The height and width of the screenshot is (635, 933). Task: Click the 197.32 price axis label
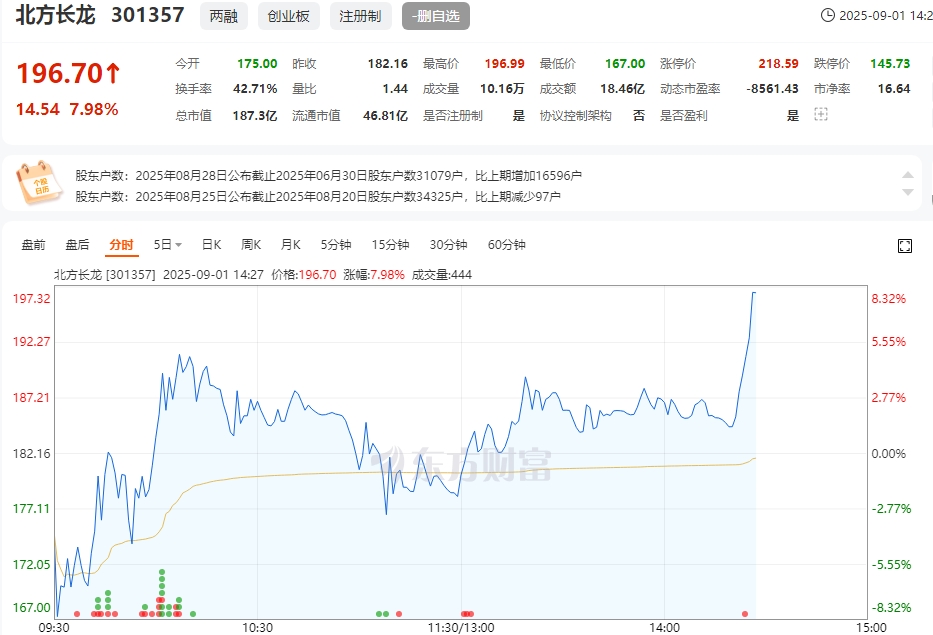(32, 299)
